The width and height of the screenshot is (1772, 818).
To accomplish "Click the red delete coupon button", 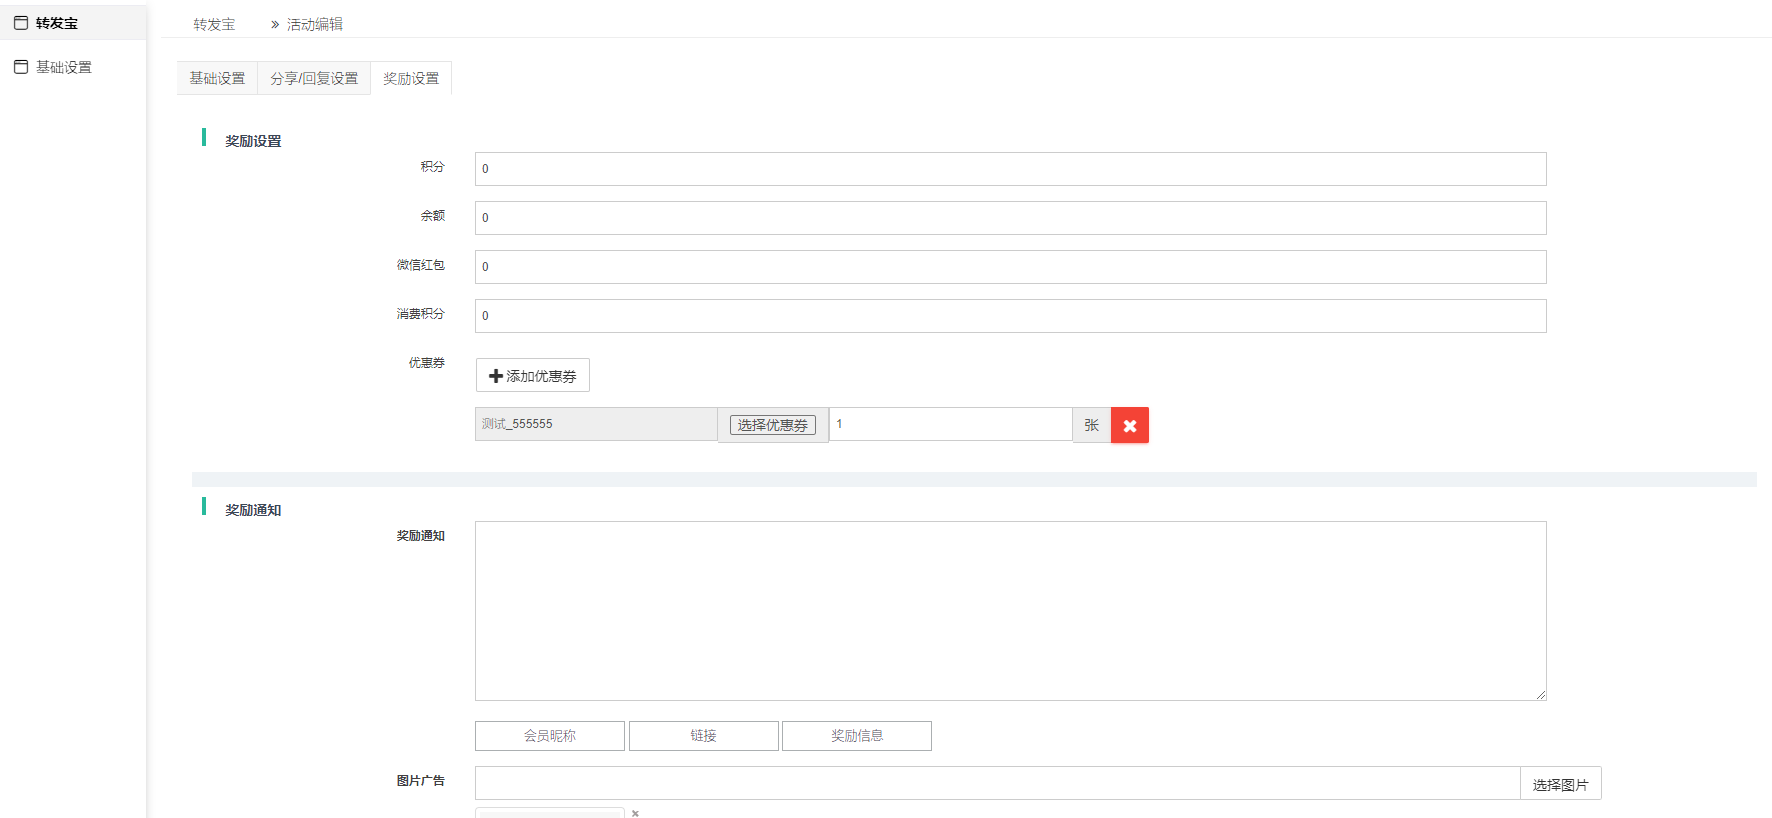I will click(1129, 425).
